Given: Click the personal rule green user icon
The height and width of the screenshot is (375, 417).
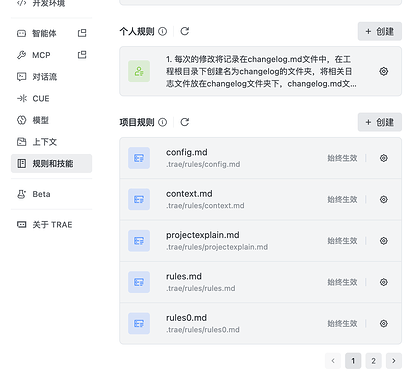Looking at the screenshot, I should (x=139, y=71).
